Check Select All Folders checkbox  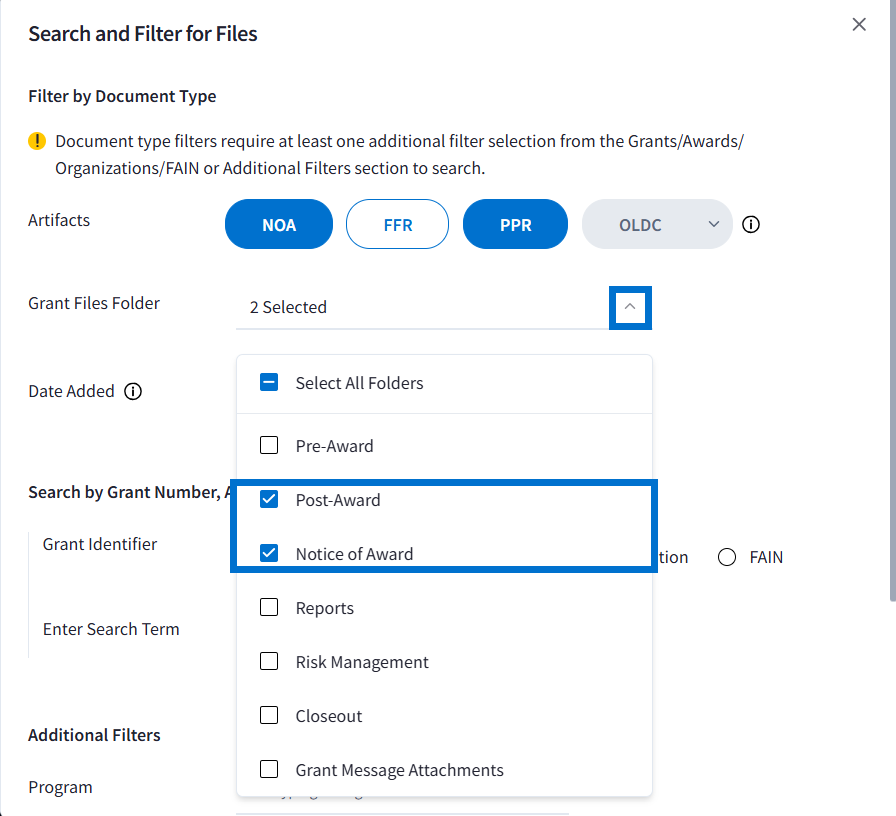pyautogui.click(x=269, y=383)
